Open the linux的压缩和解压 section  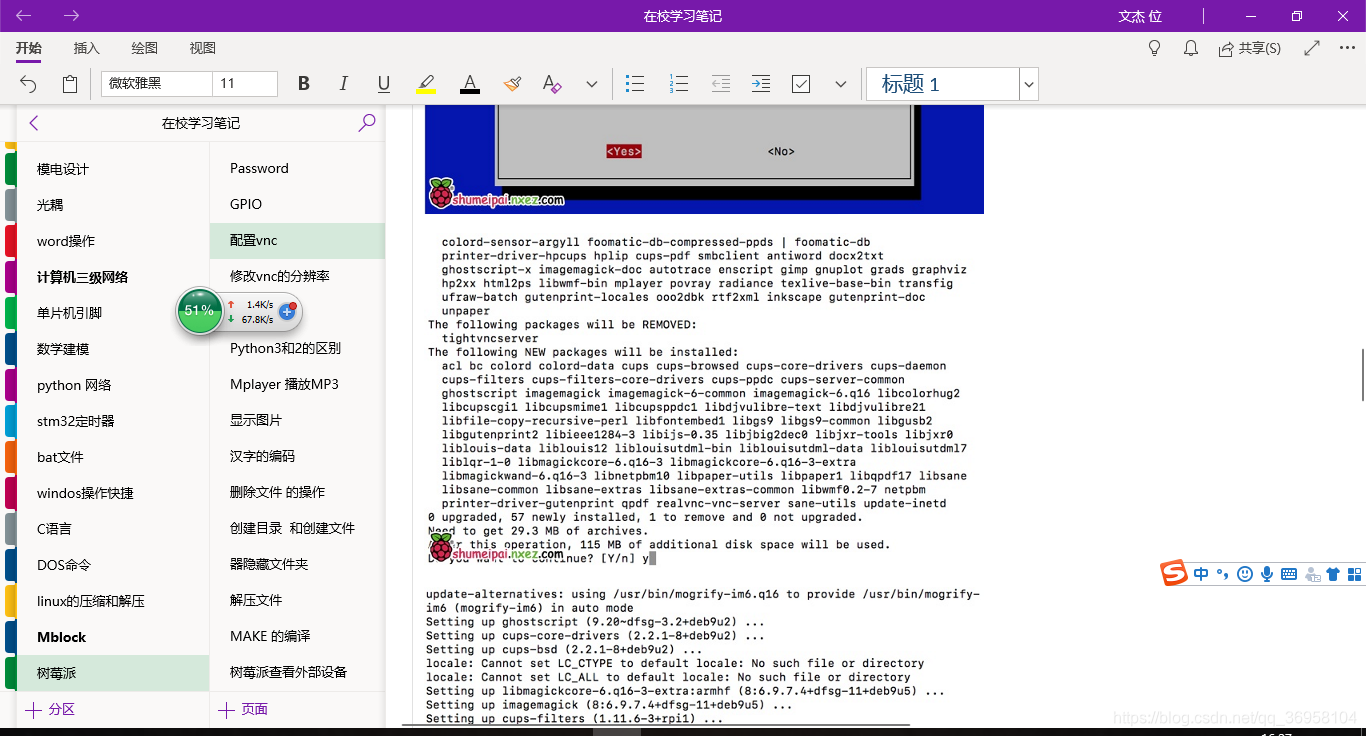[113, 601]
